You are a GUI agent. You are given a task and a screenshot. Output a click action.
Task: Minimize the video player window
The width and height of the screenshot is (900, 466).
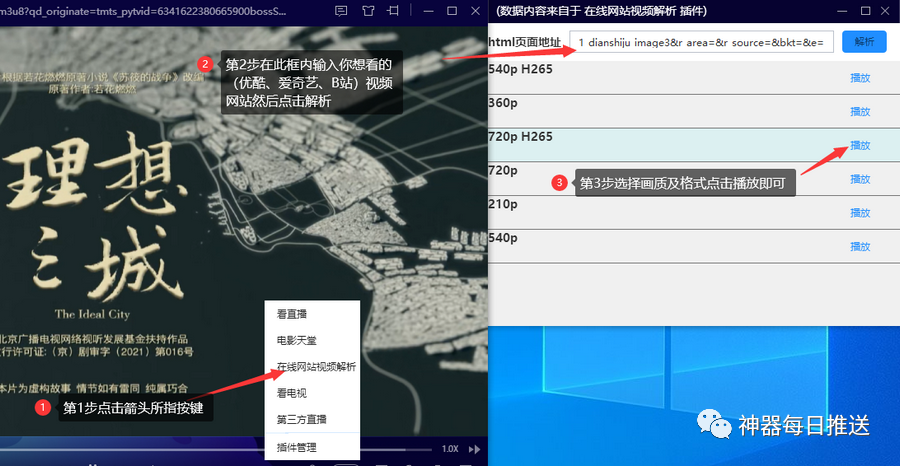click(428, 10)
